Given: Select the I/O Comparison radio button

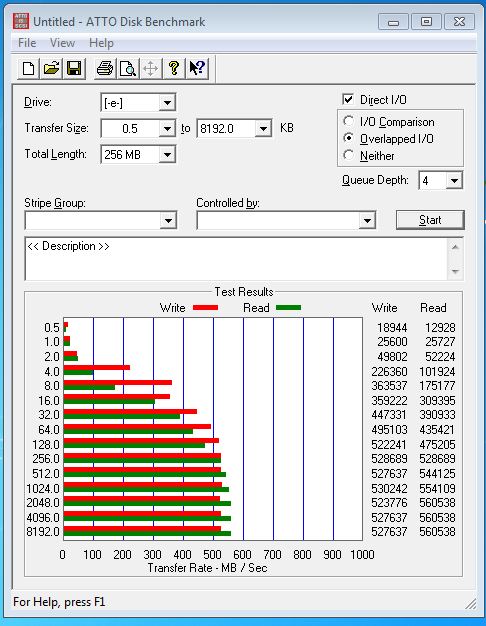Looking at the screenshot, I should [348, 121].
